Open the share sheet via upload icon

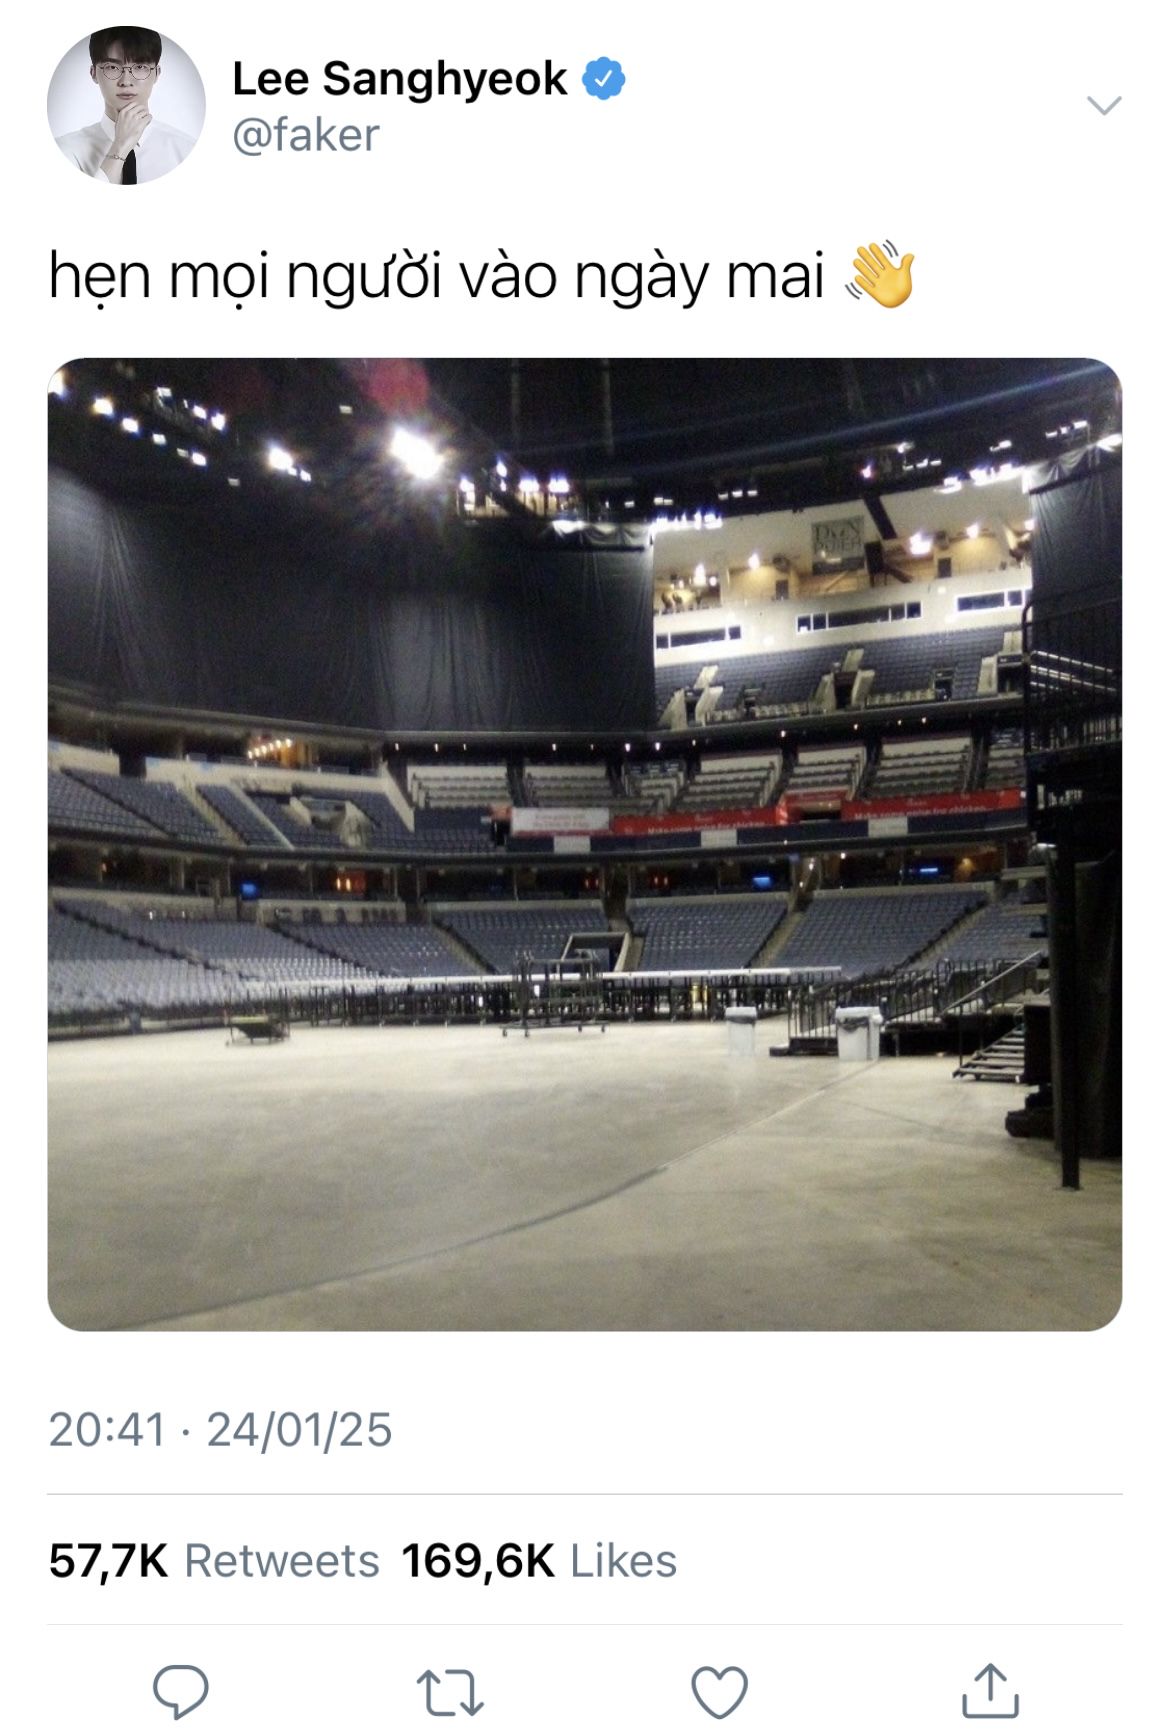point(990,1690)
